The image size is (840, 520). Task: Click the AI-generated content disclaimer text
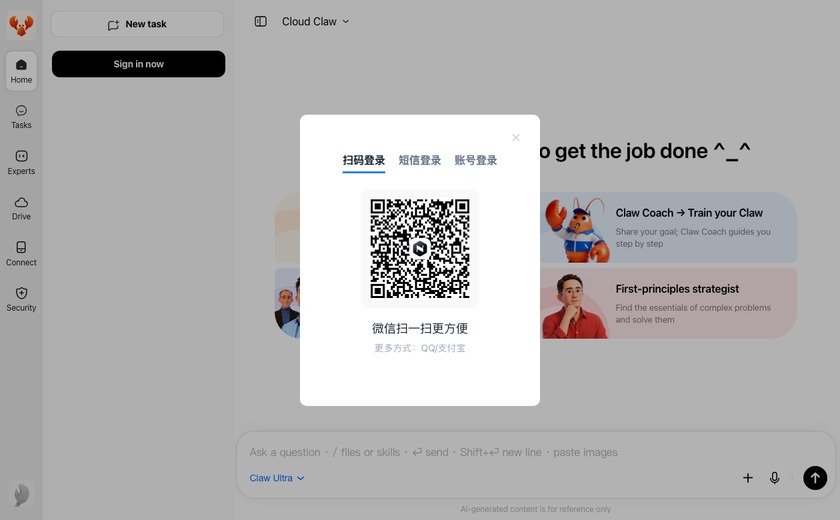coord(535,509)
